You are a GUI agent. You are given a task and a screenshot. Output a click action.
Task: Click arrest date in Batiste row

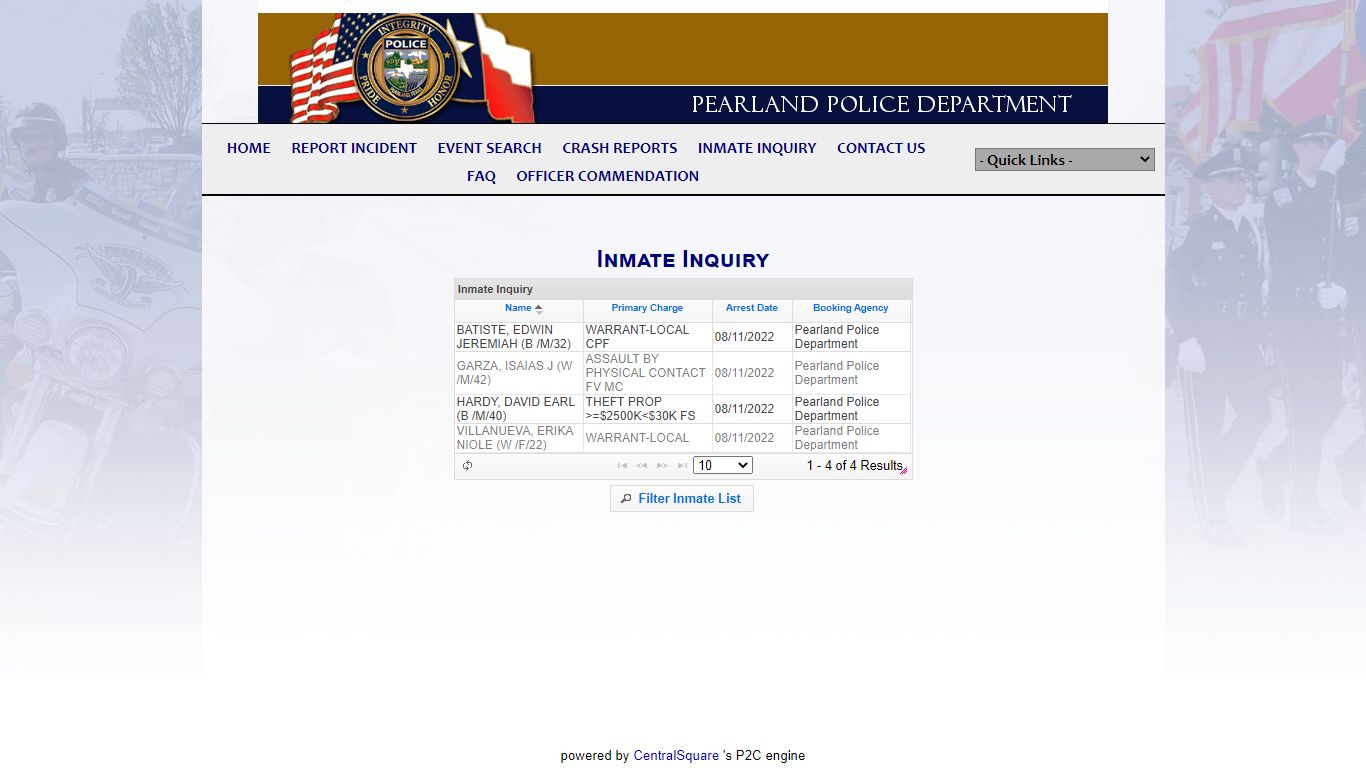752,337
